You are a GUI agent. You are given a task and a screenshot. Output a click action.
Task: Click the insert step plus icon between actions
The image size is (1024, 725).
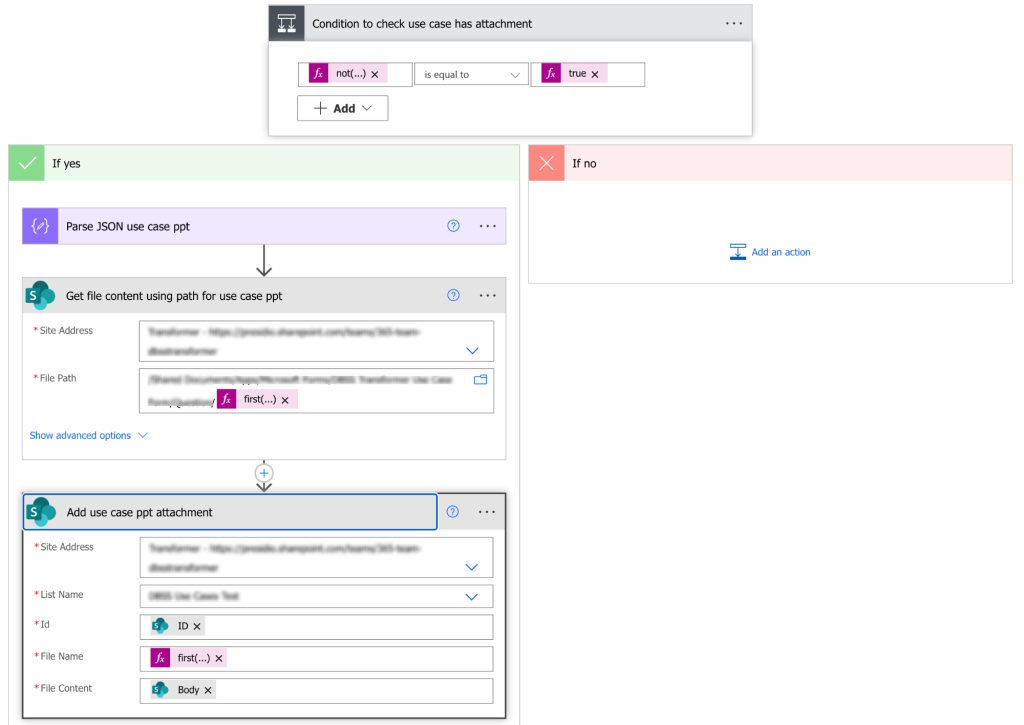[263, 473]
